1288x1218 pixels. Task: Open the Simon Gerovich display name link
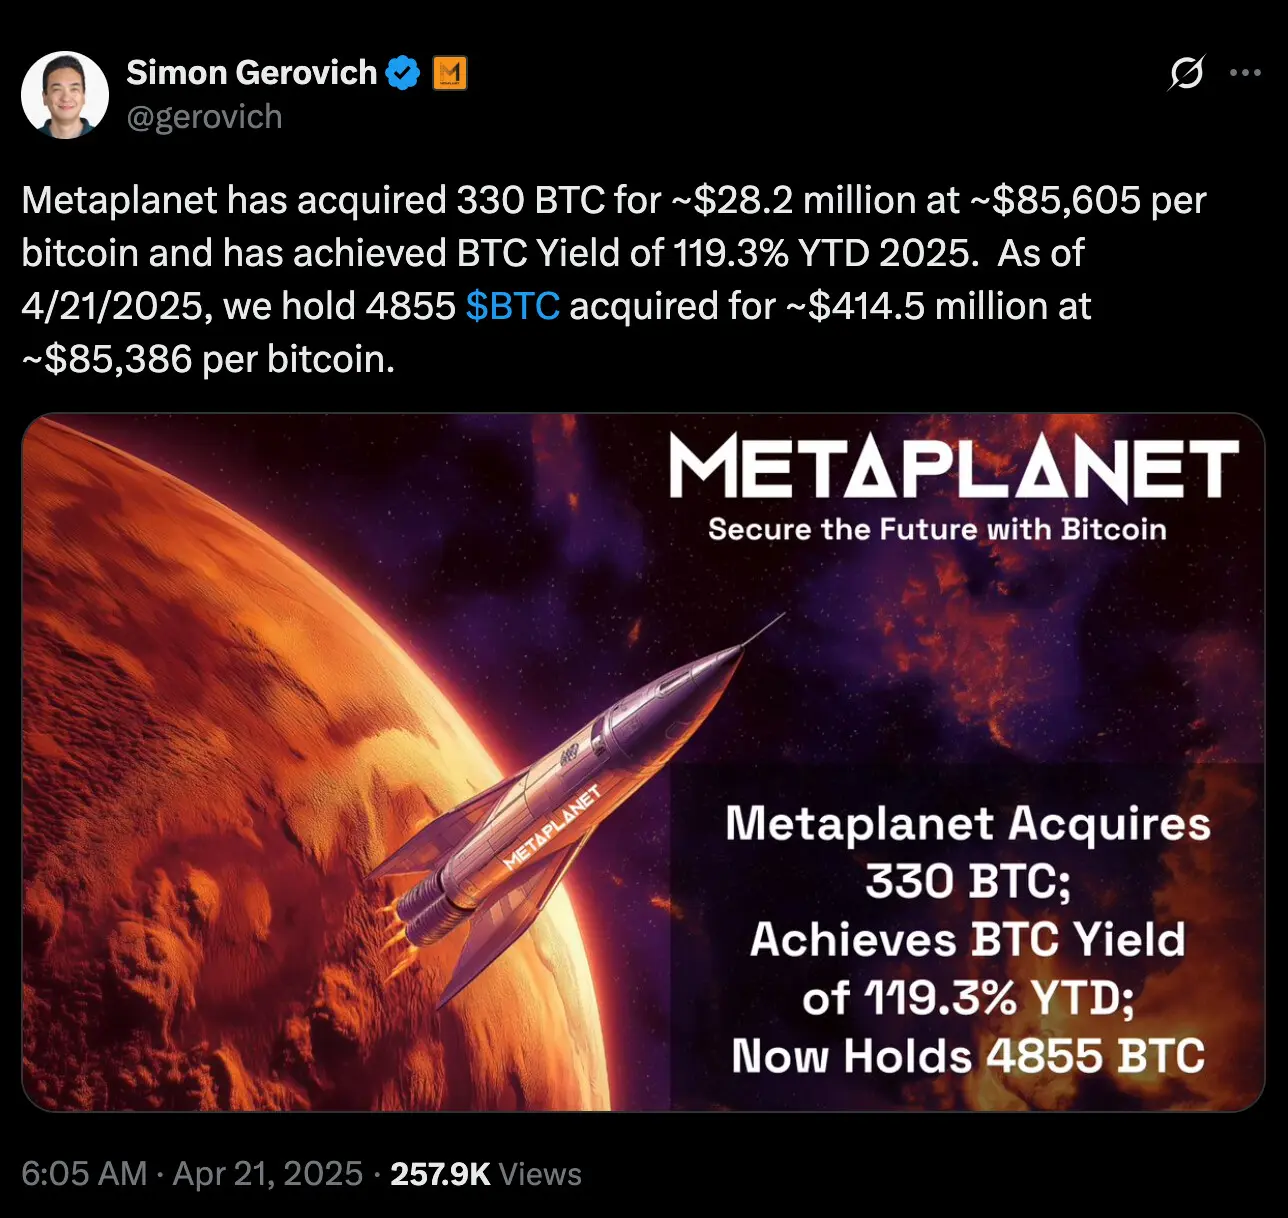[251, 73]
